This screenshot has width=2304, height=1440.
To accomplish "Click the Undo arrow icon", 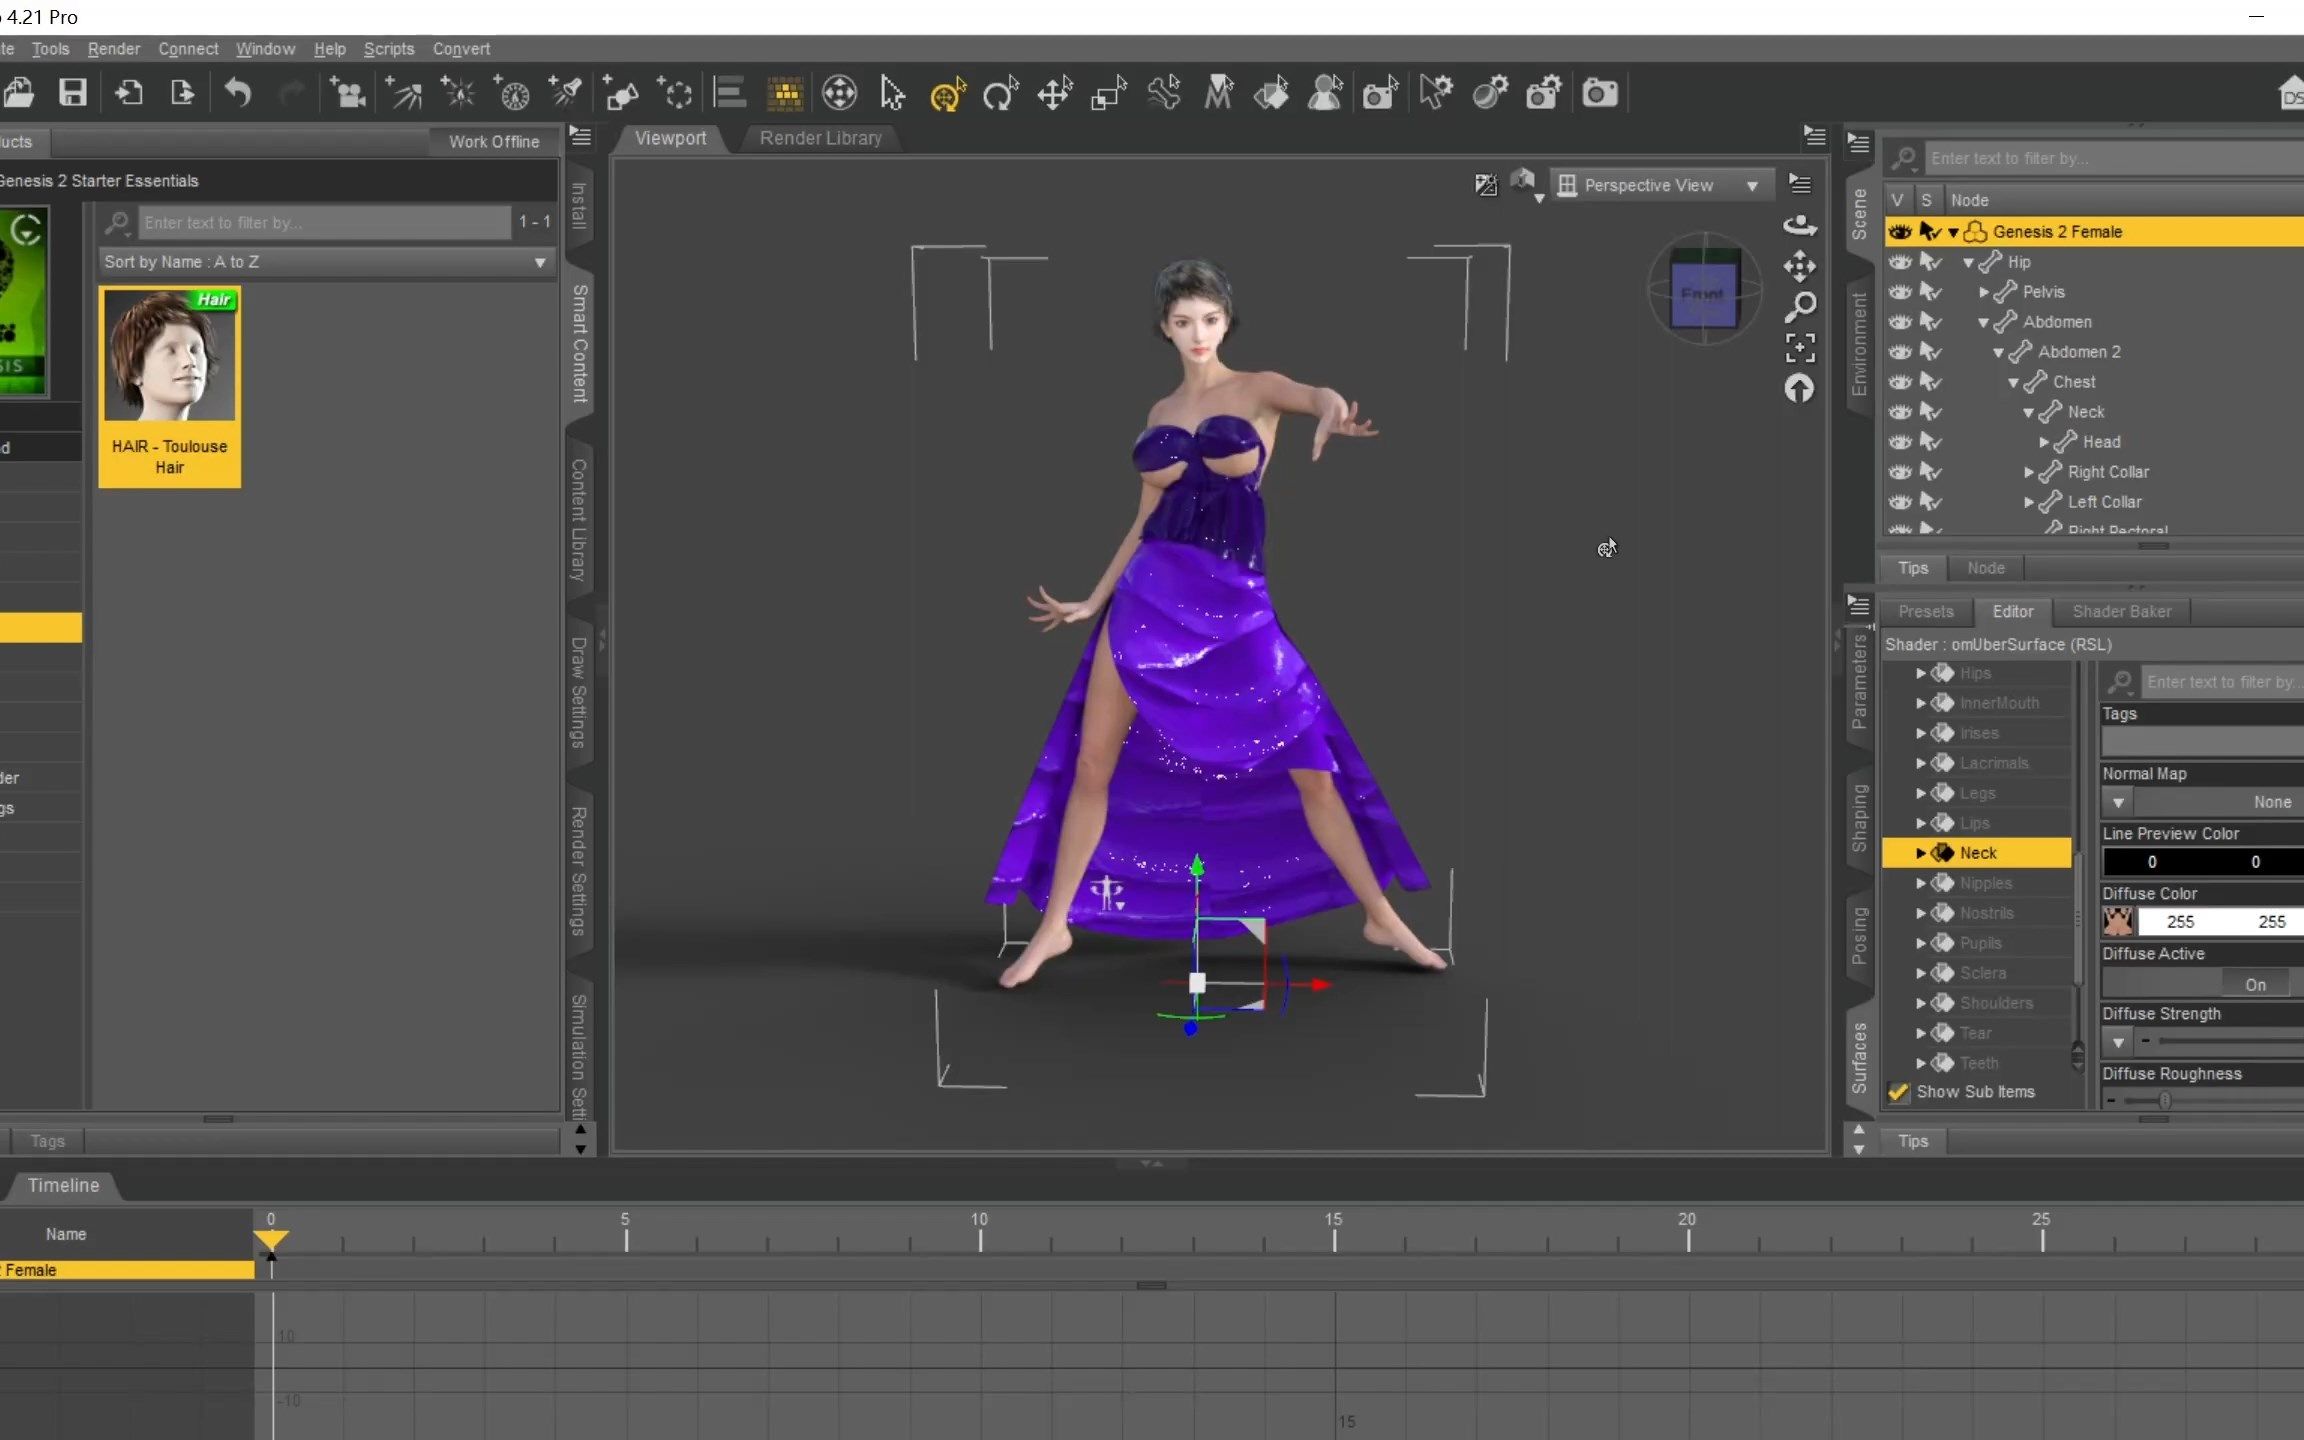I will 238,93.
